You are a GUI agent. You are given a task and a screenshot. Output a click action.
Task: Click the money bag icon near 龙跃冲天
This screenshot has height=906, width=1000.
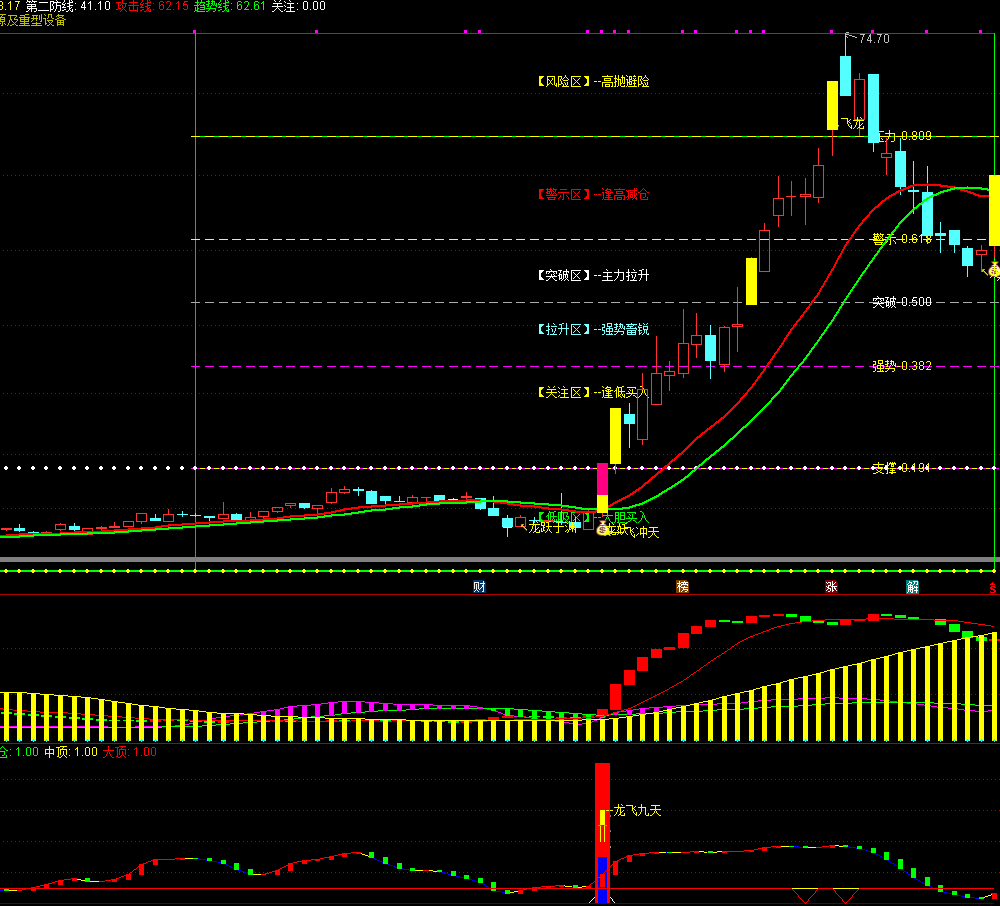(x=603, y=530)
